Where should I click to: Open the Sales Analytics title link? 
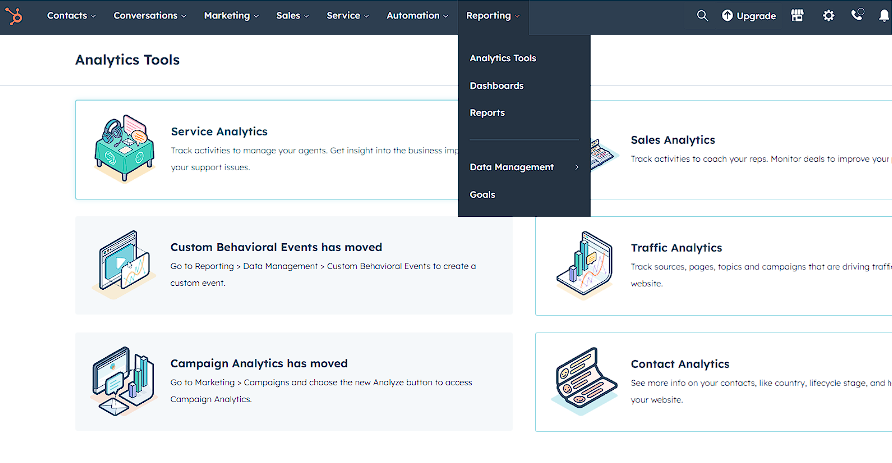(672, 140)
